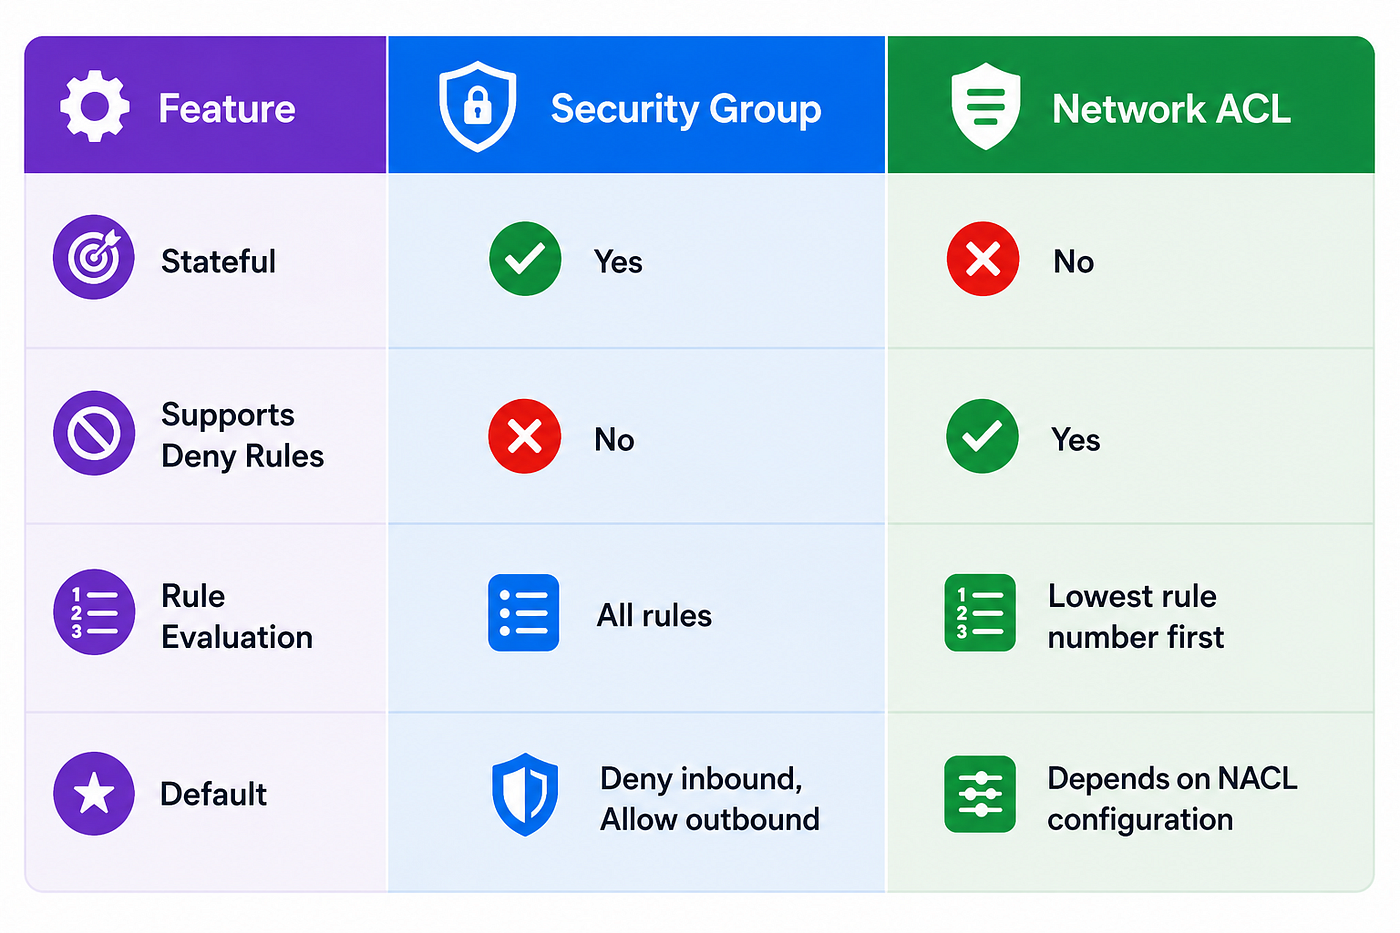Click the Security Group padlock shield icon

tap(478, 106)
